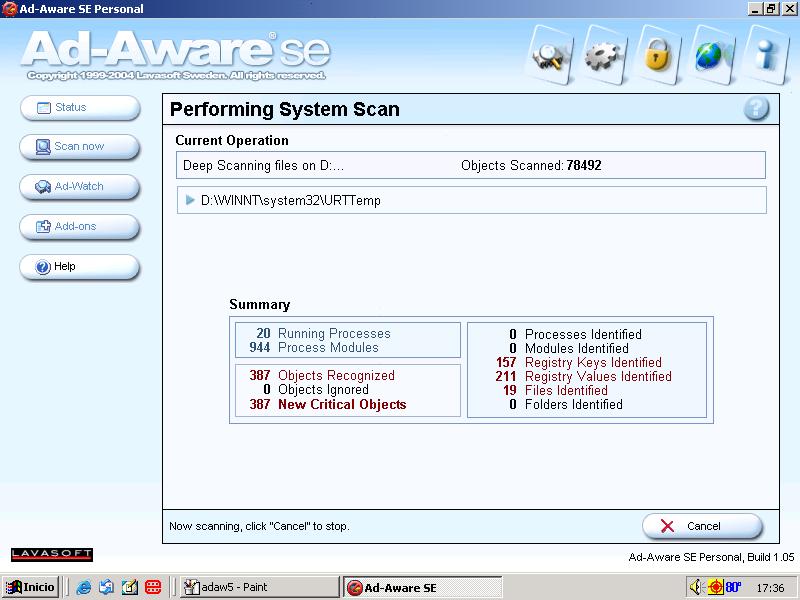The height and width of the screenshot is (600, 800).
Task: Minimize the Ad-Aware SE Personal window
Action: tap(755, 9)
